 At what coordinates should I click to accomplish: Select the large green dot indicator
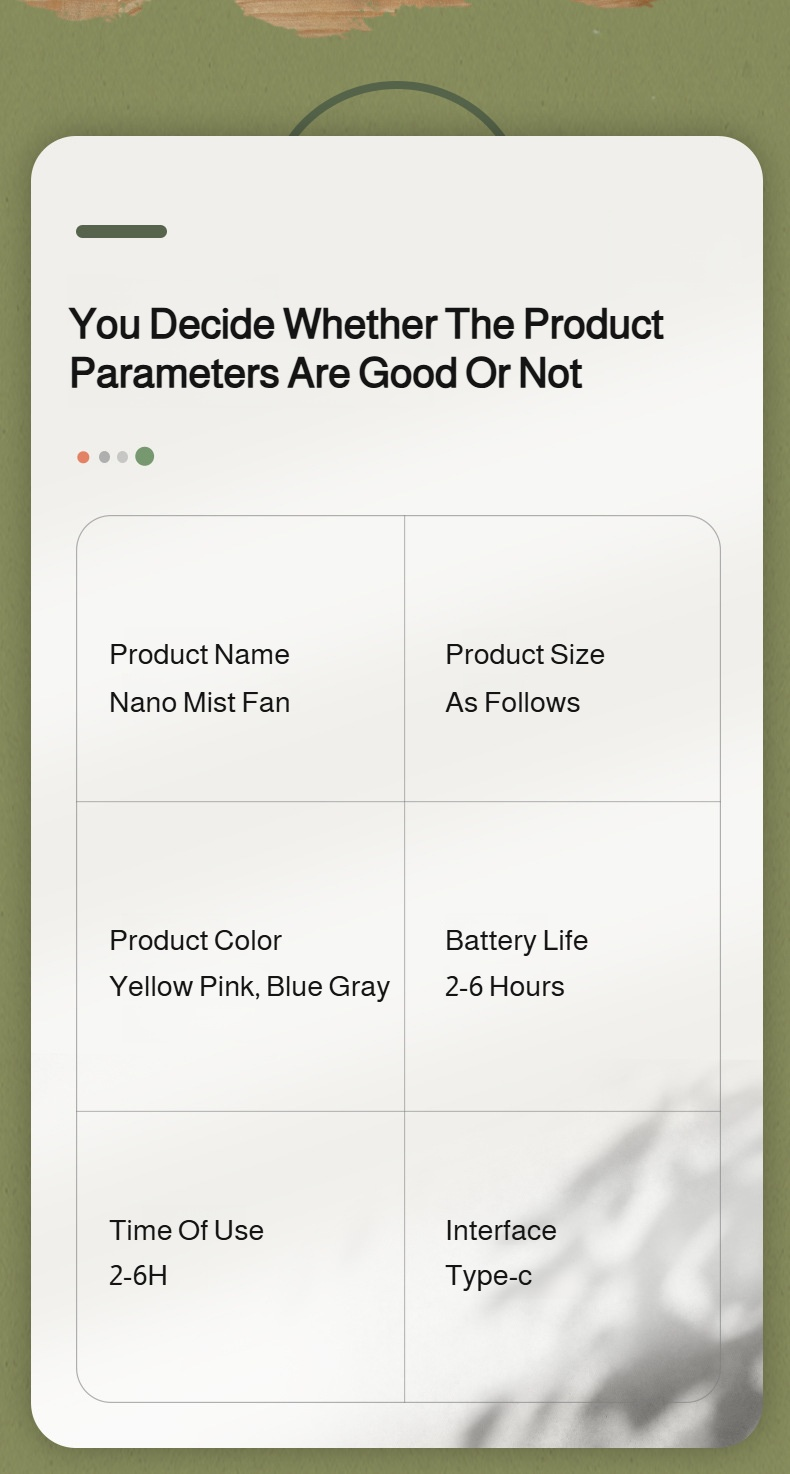tap(145, 456)
